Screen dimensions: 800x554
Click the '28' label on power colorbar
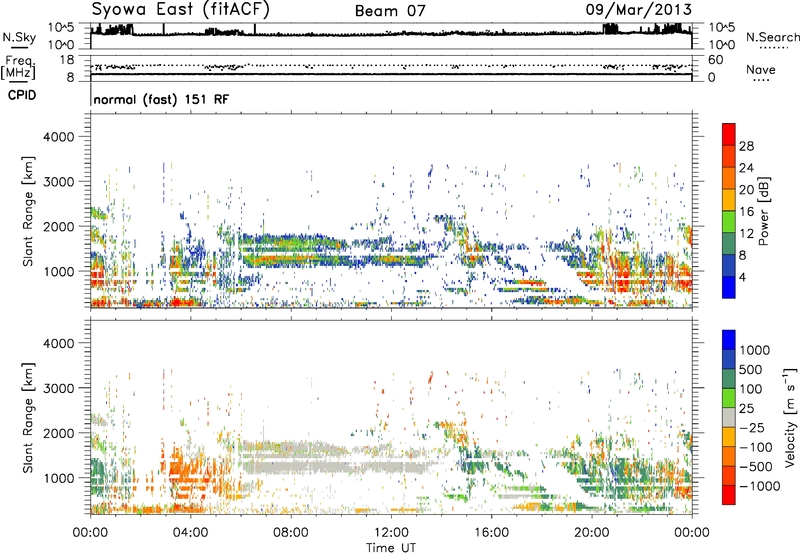point(746,146)
